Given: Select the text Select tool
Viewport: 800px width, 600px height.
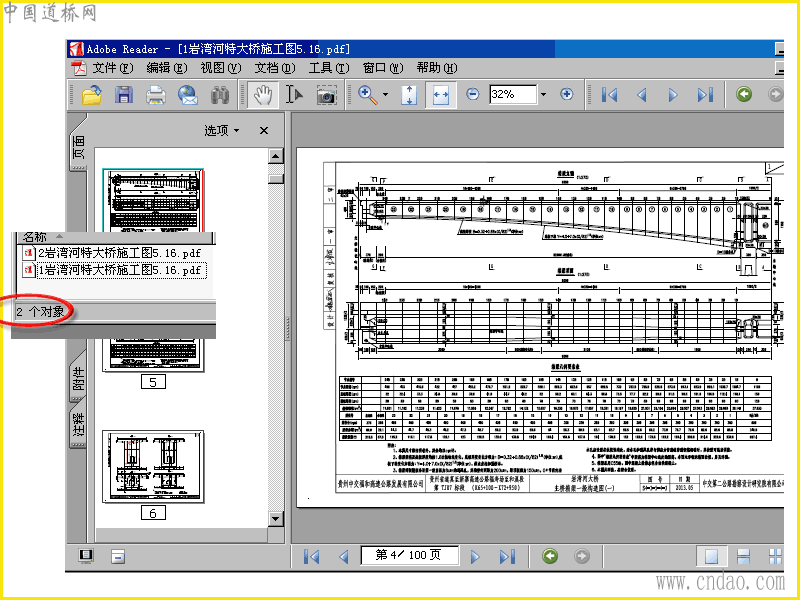Looking at the screenshot, I should pyautogui.click(x=294, y=95).
